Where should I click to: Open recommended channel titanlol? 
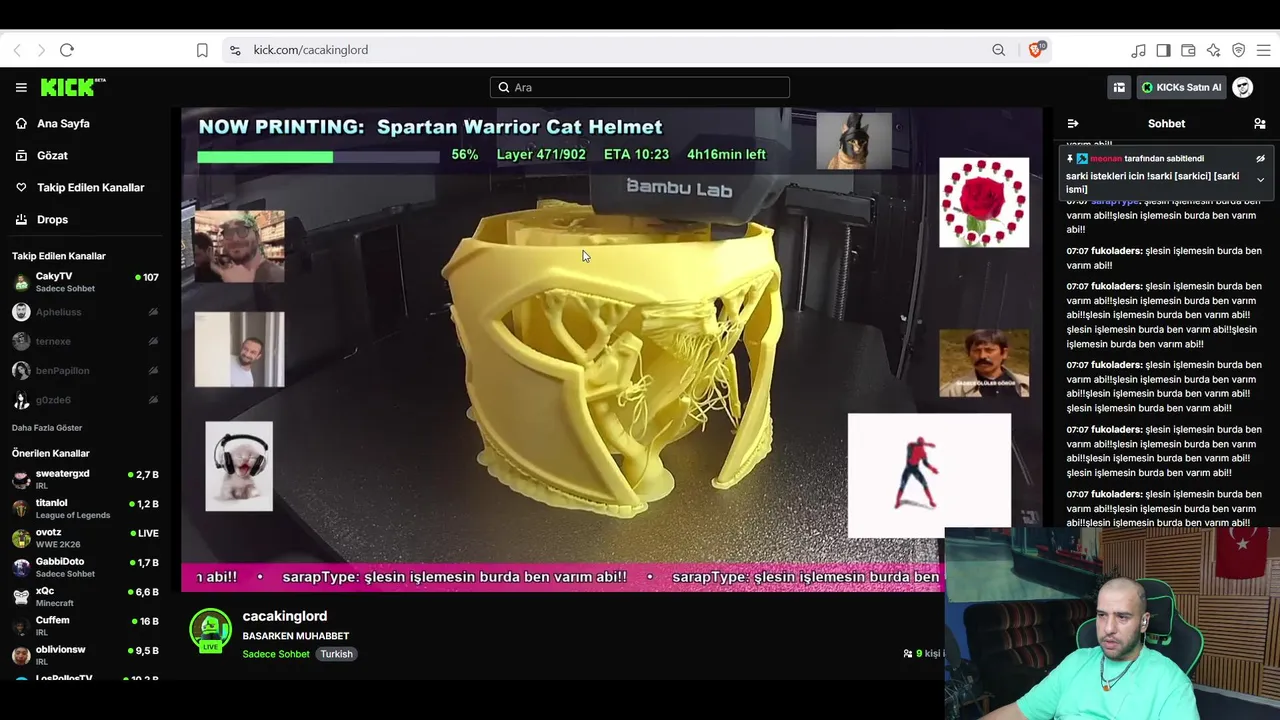85,508
